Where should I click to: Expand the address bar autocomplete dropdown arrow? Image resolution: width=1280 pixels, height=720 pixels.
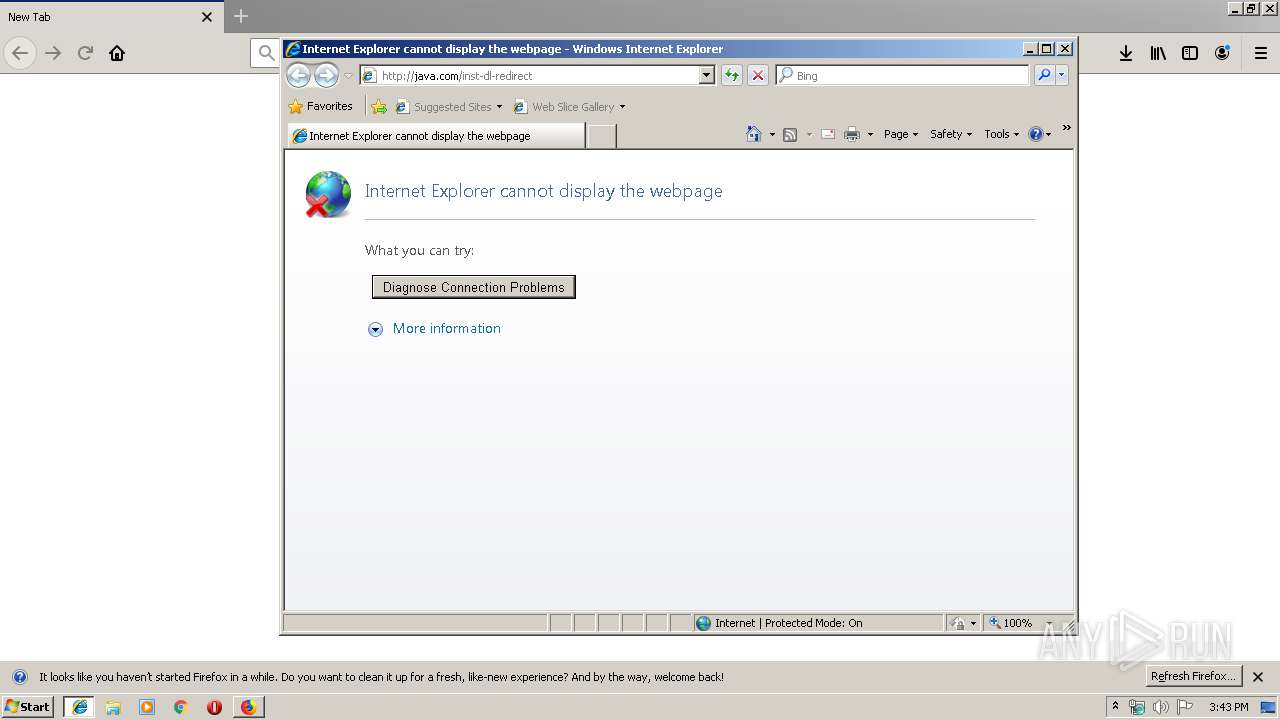click(707, 75)
